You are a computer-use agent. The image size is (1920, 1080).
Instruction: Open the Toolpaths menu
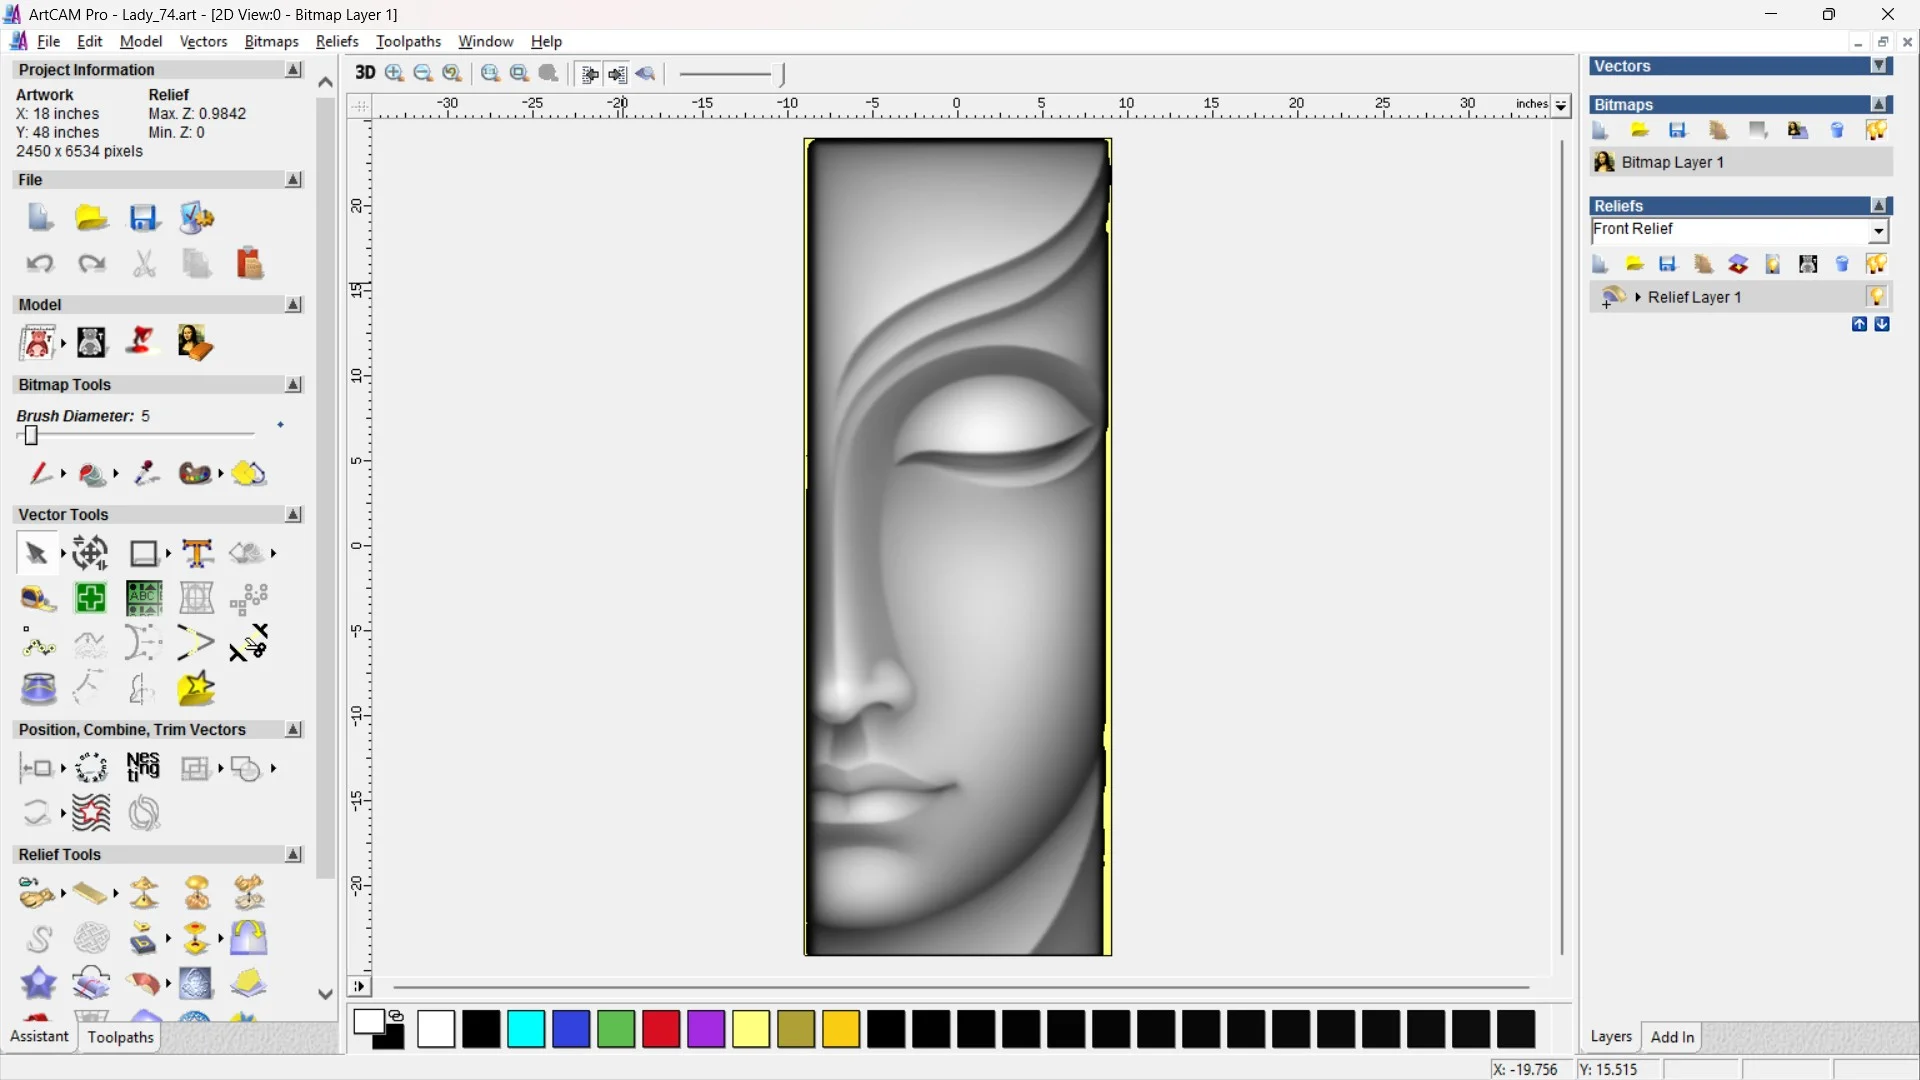coord(408,41)
